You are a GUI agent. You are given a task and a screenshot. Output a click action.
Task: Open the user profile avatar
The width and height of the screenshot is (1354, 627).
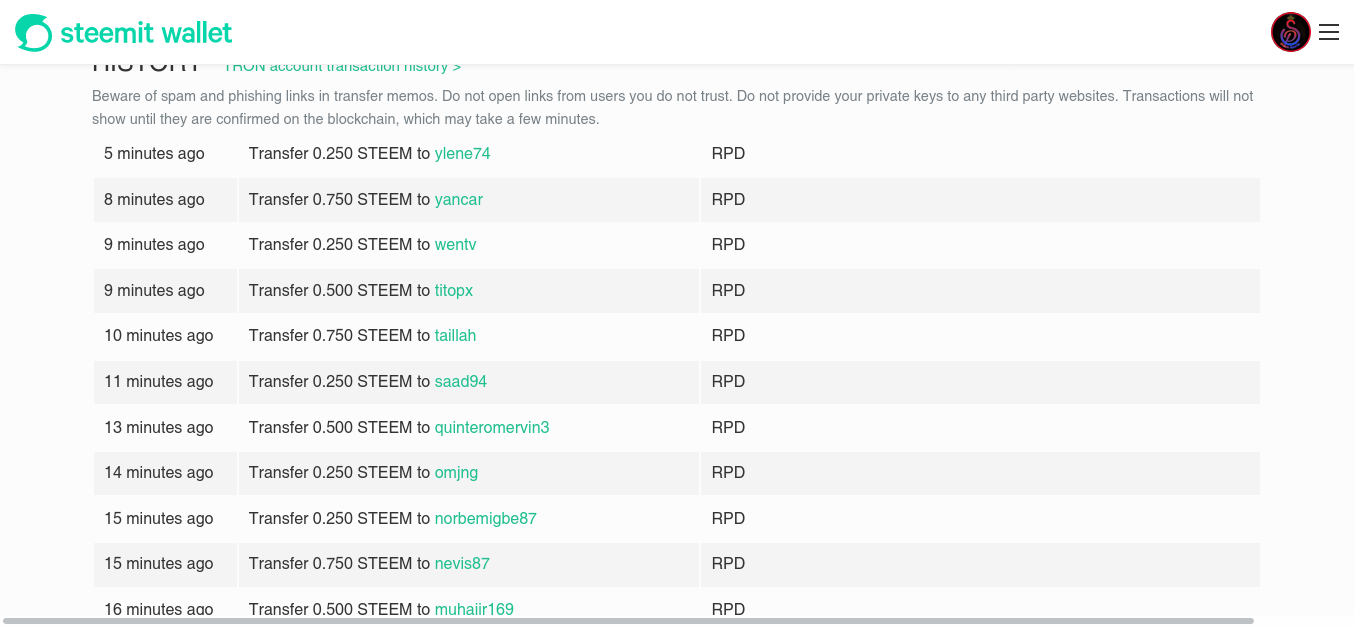tap(1291, 33)
